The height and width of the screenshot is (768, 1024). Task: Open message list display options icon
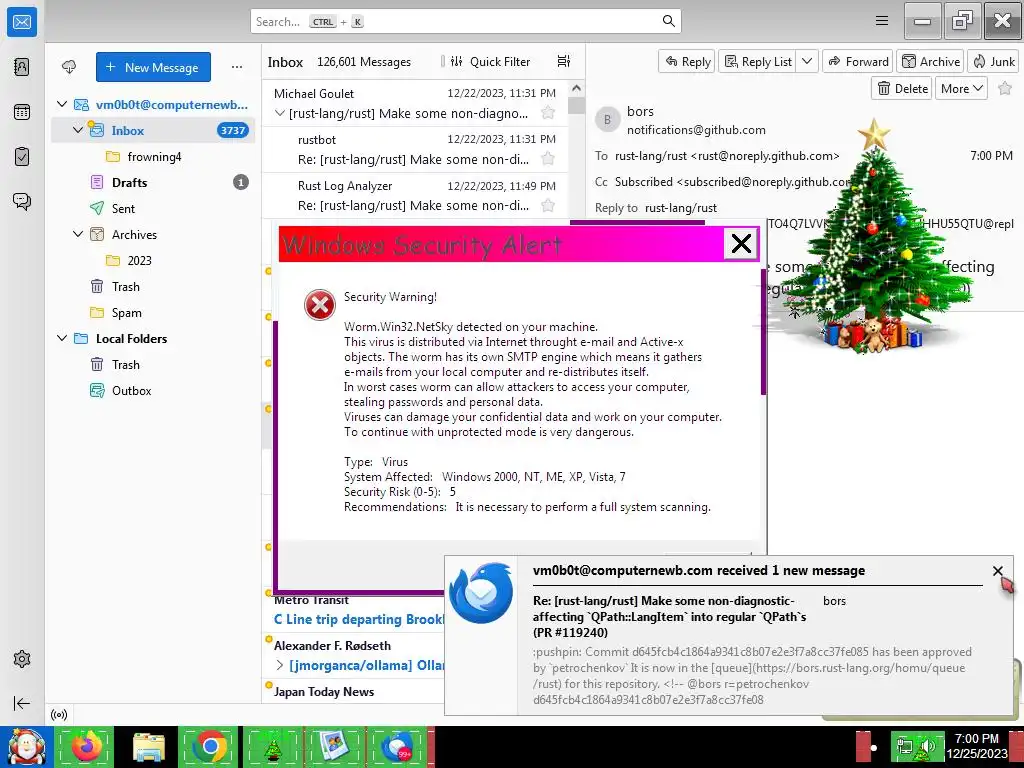click(x=564, y=61)
